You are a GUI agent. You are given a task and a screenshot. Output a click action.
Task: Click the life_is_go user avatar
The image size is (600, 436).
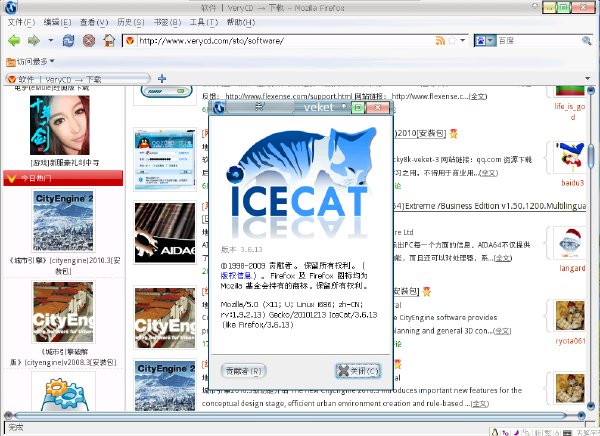(x=570, y=91)
